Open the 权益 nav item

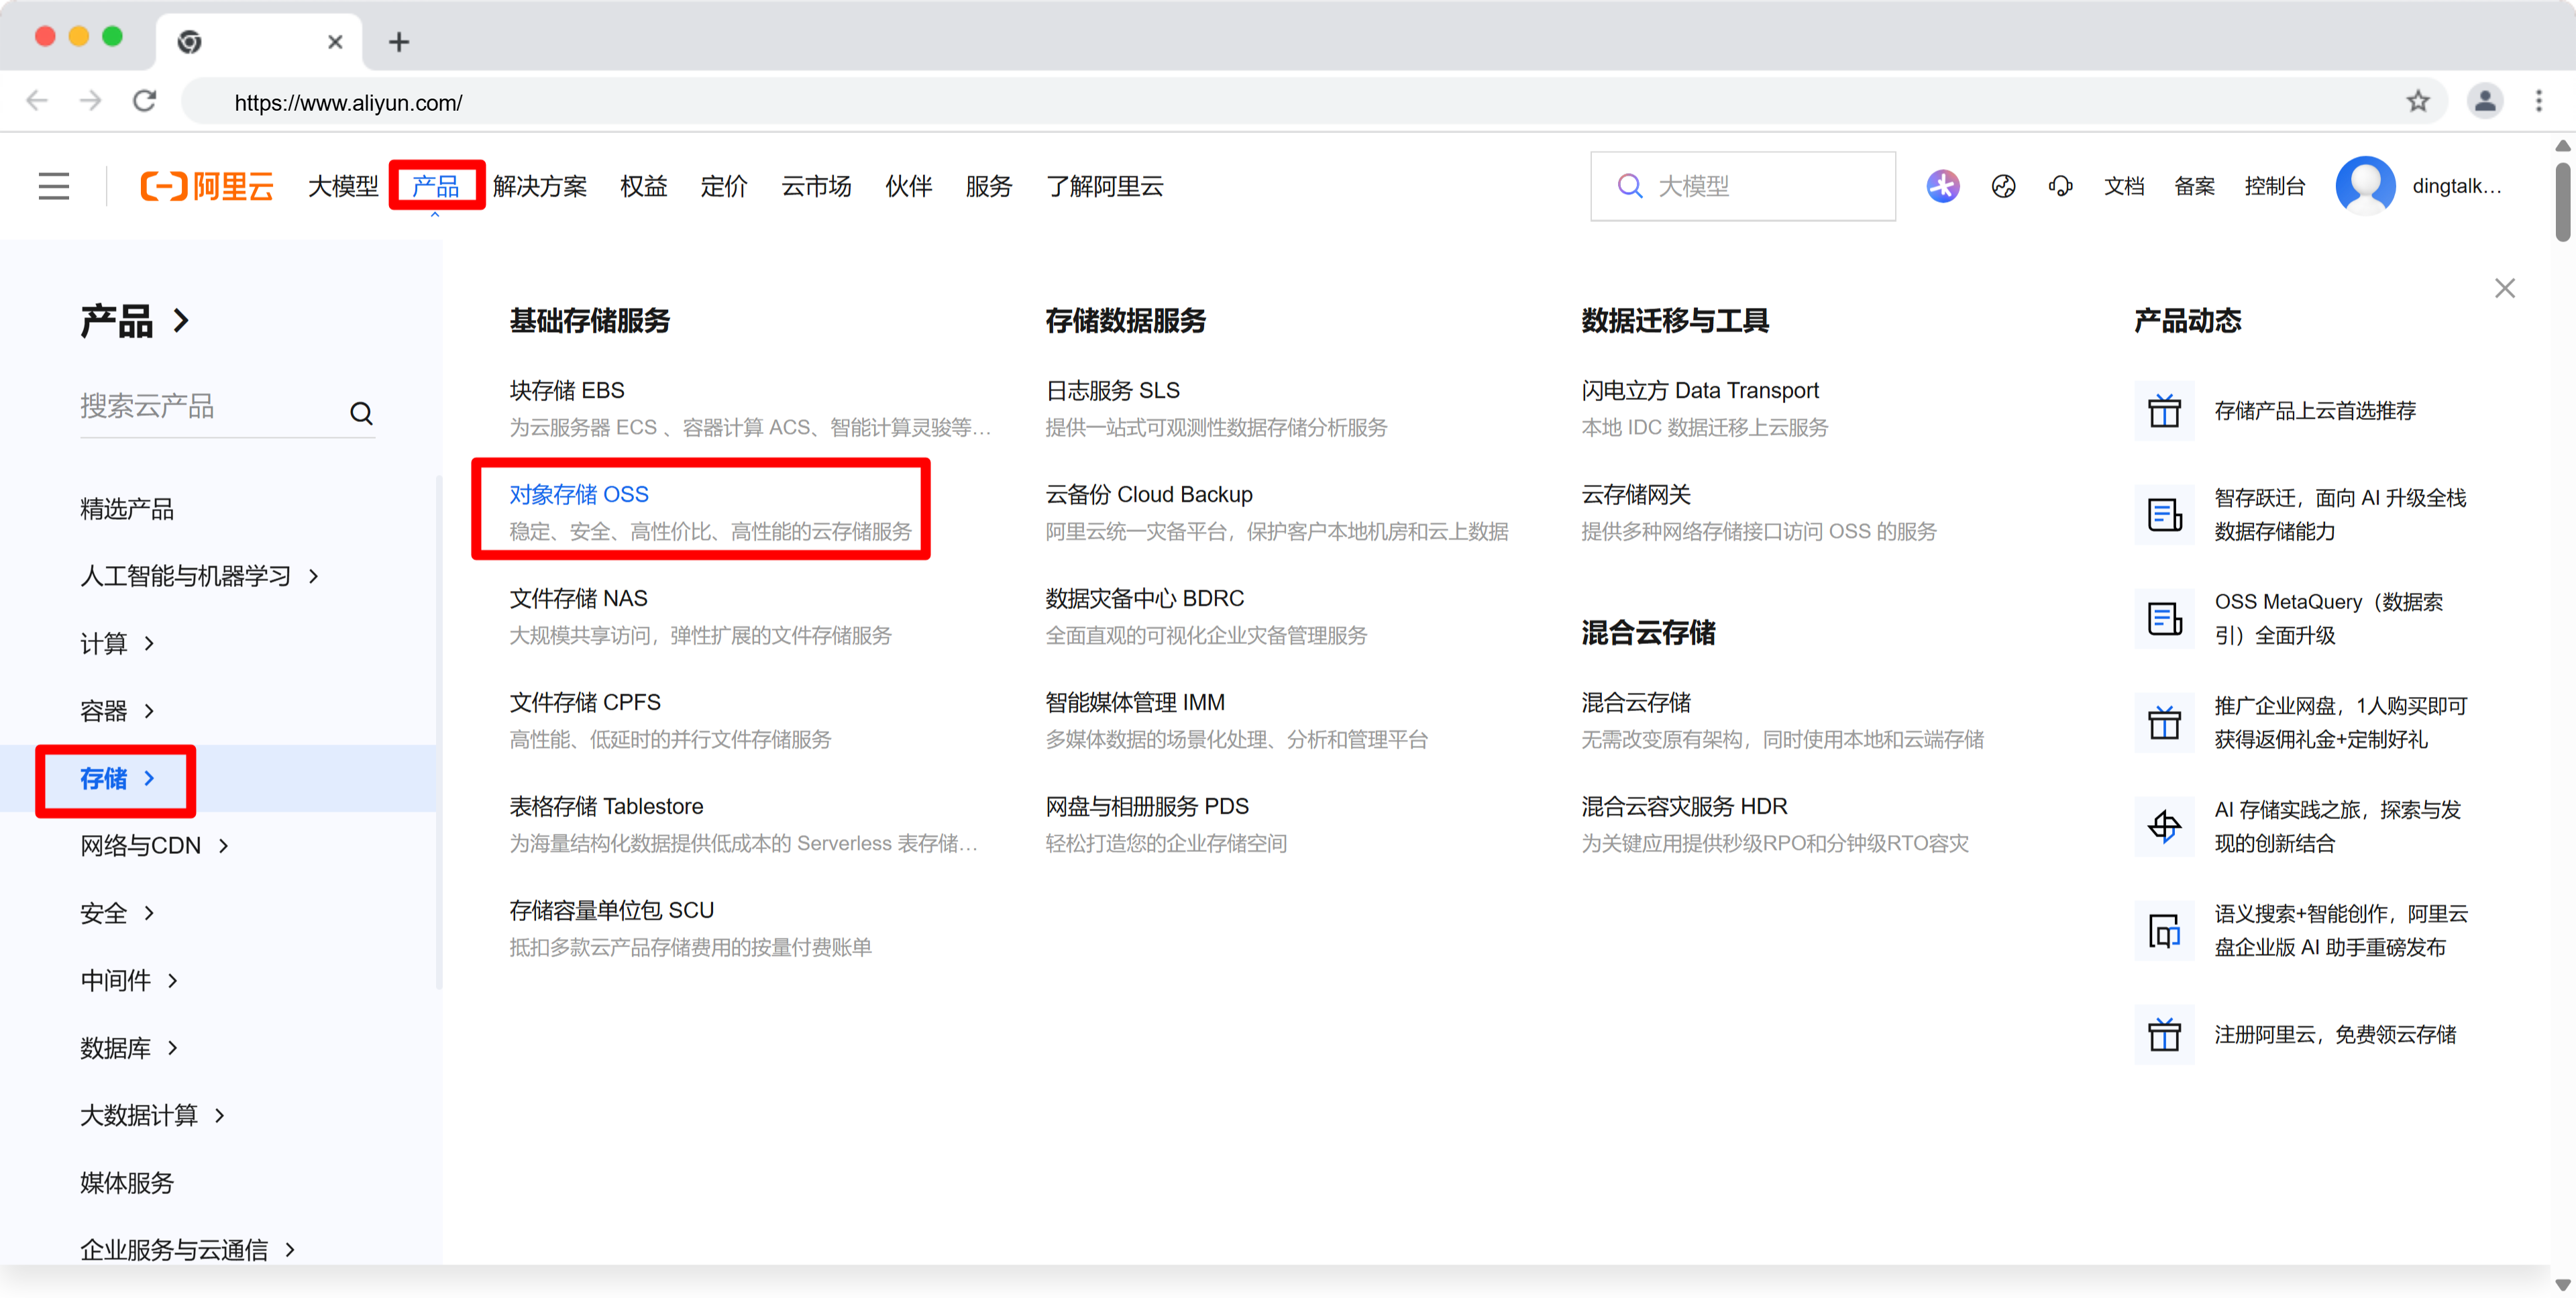click(x=644, y=186)
